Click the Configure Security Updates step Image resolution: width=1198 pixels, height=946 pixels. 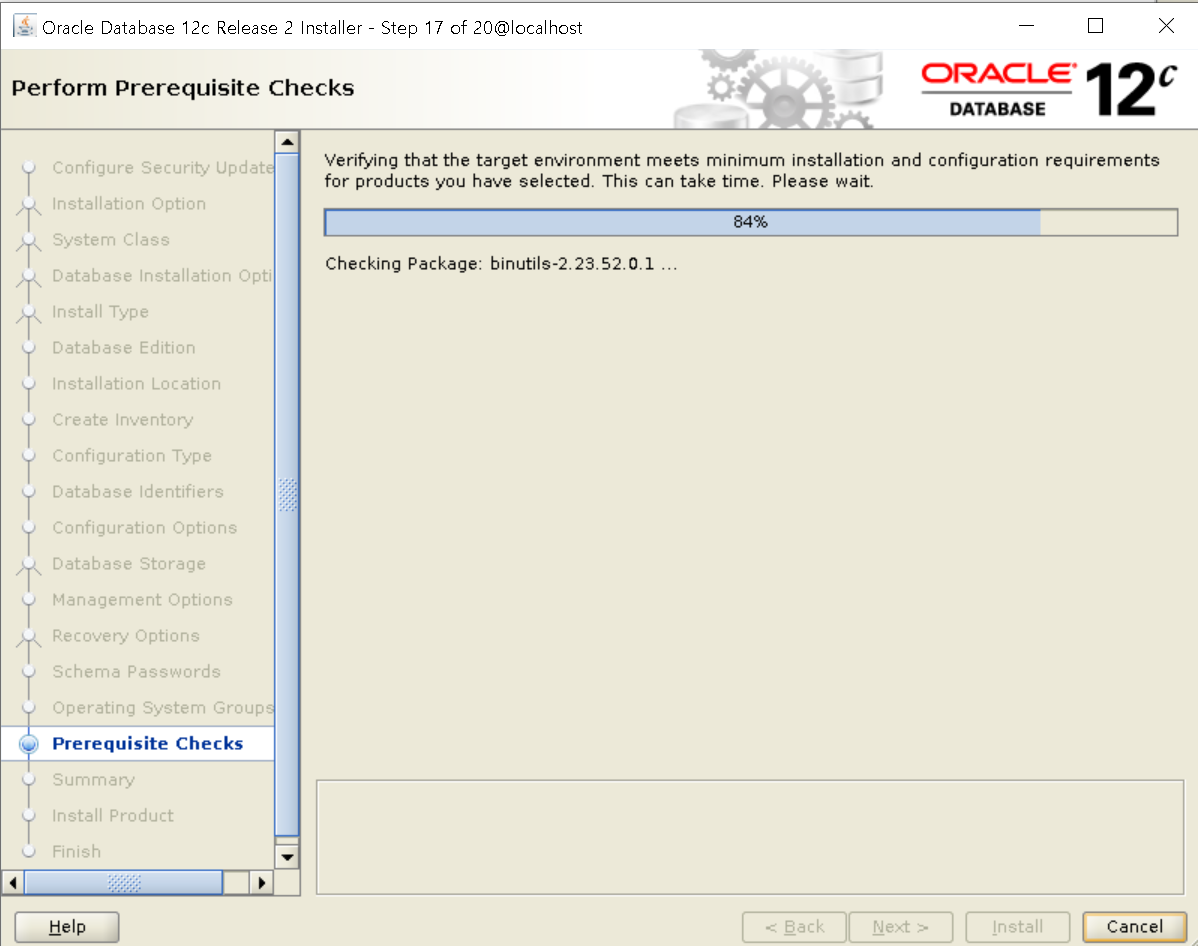162,167
